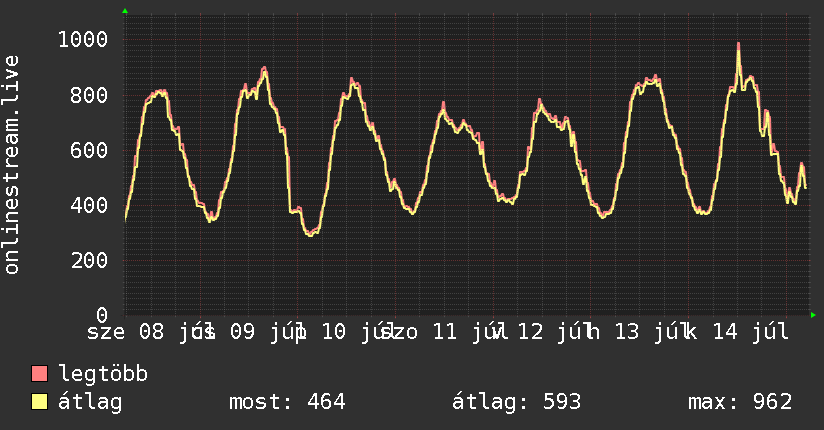Click the 400 y-axis label
The width and height of the screenshot is (824, 430).
89,205
